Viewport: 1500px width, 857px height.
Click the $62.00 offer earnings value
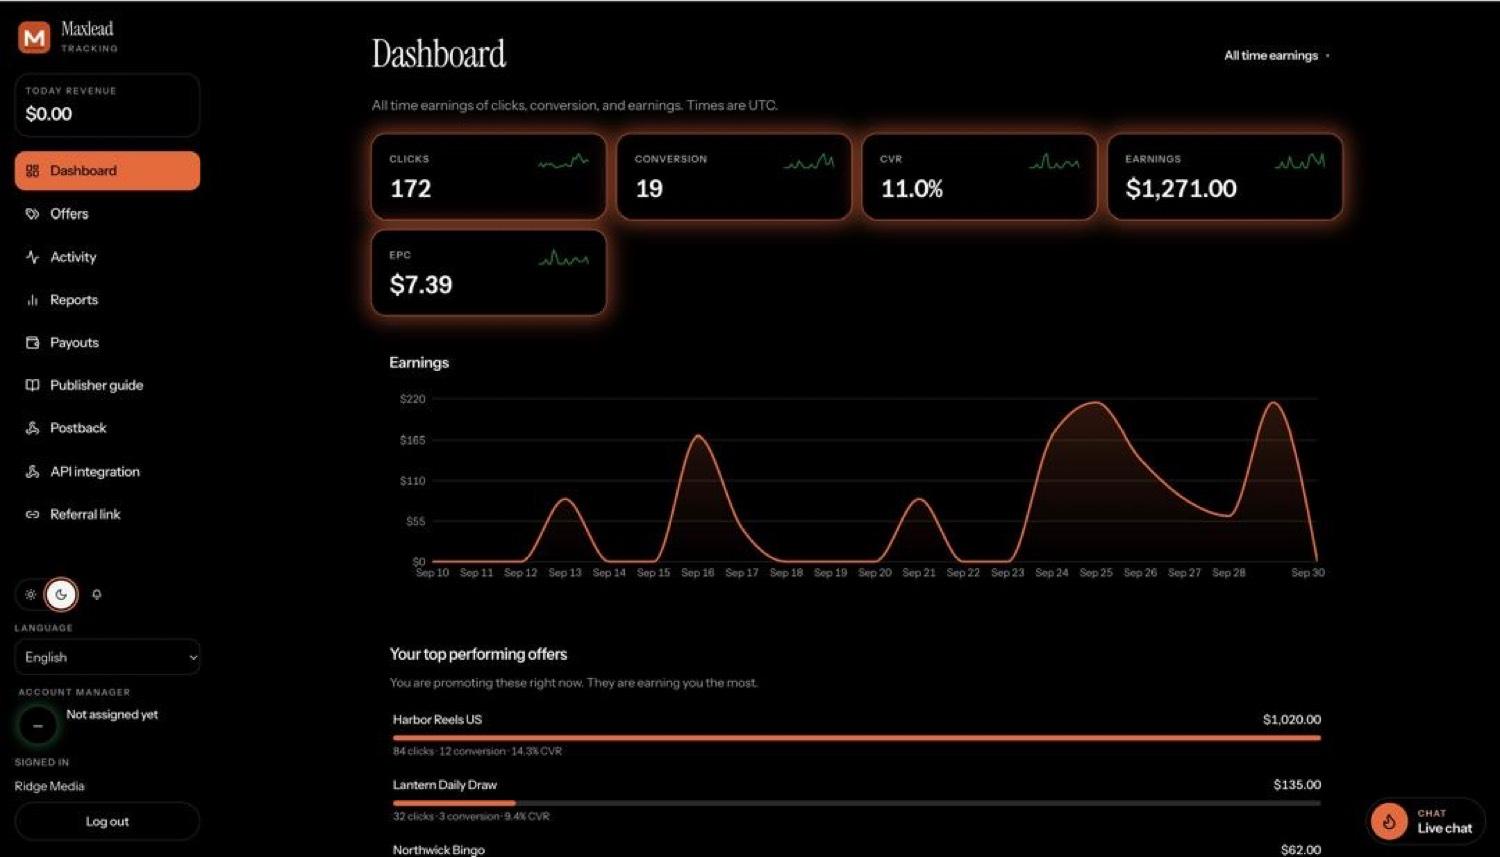(1301, 849)
